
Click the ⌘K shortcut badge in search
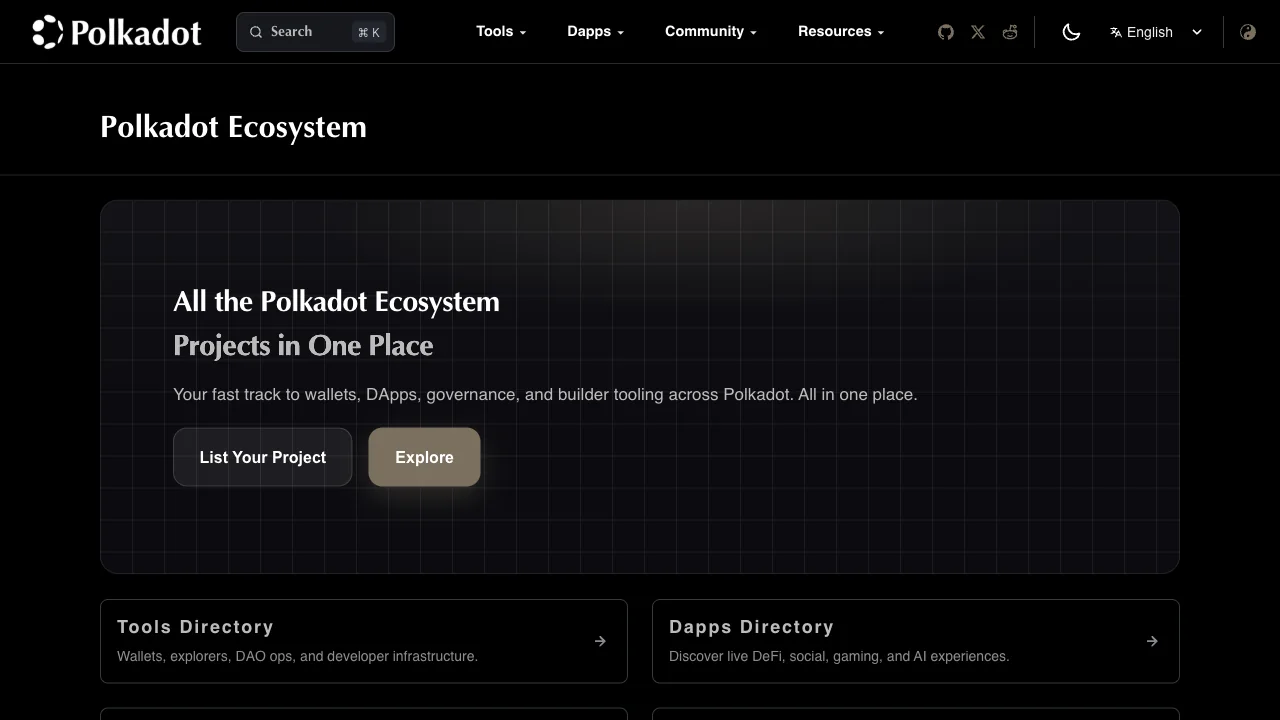(x=369, y=32)
